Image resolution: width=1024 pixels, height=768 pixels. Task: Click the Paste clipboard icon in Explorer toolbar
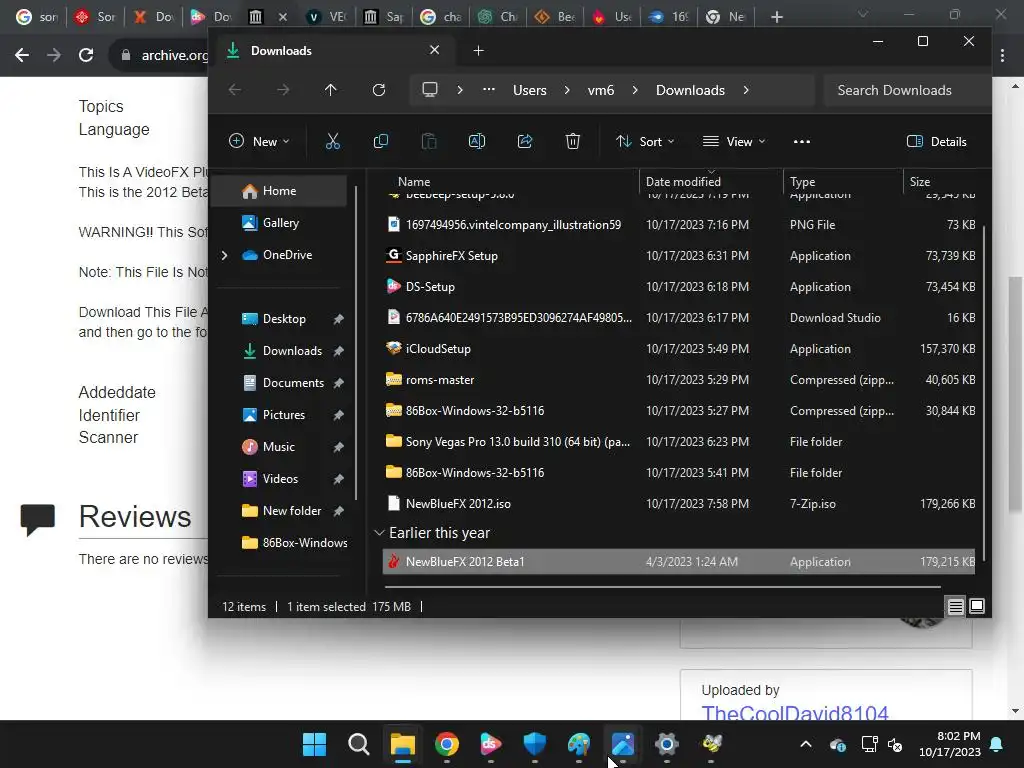point(429,141)
